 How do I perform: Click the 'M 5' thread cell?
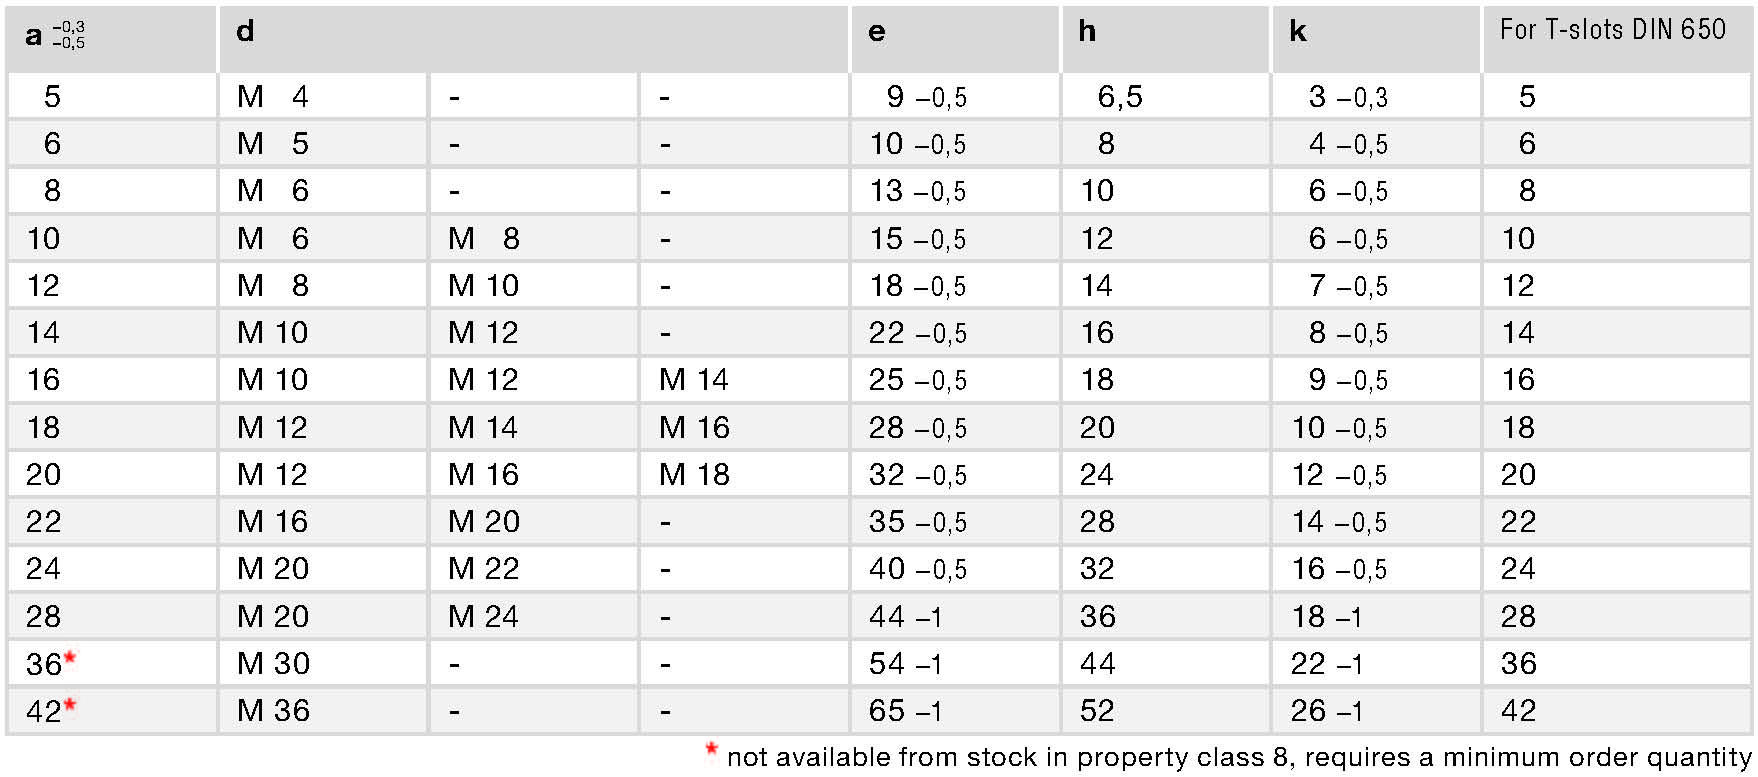(273, 144)
